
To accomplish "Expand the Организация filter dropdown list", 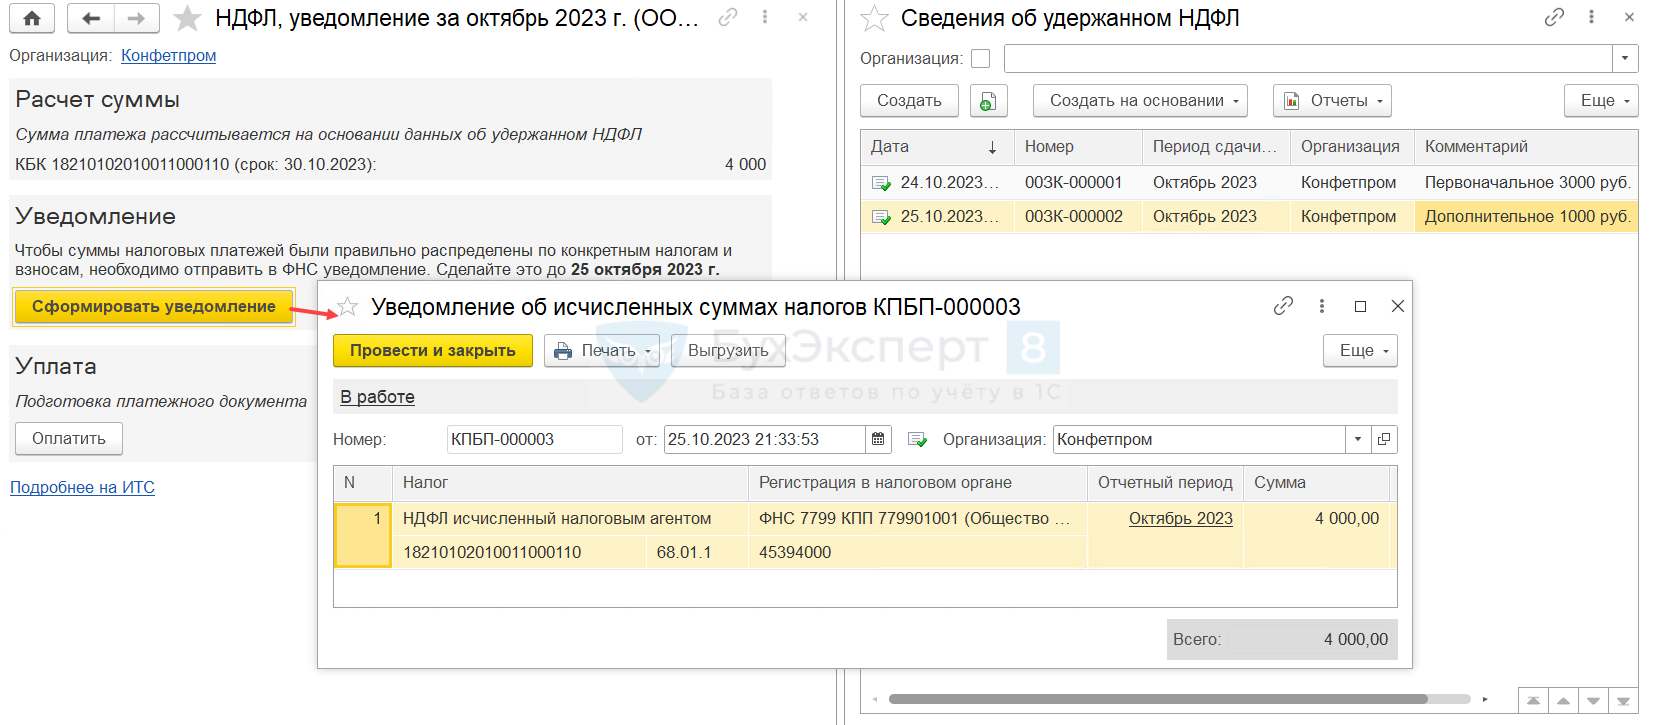I will pos(1625,59).
